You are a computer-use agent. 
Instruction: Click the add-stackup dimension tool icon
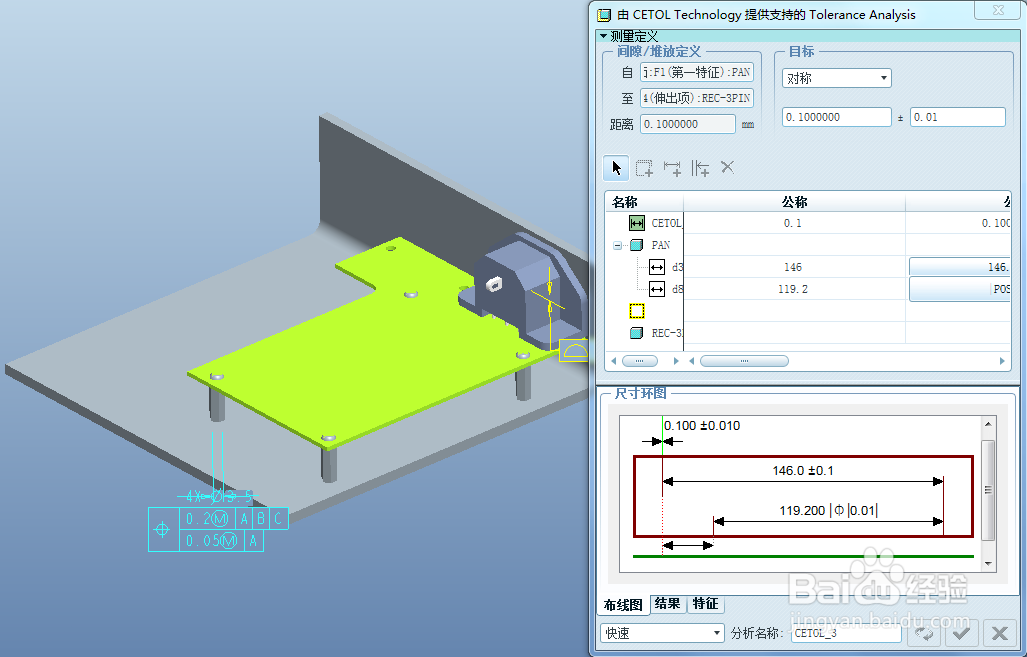click(x=700, y=168)
